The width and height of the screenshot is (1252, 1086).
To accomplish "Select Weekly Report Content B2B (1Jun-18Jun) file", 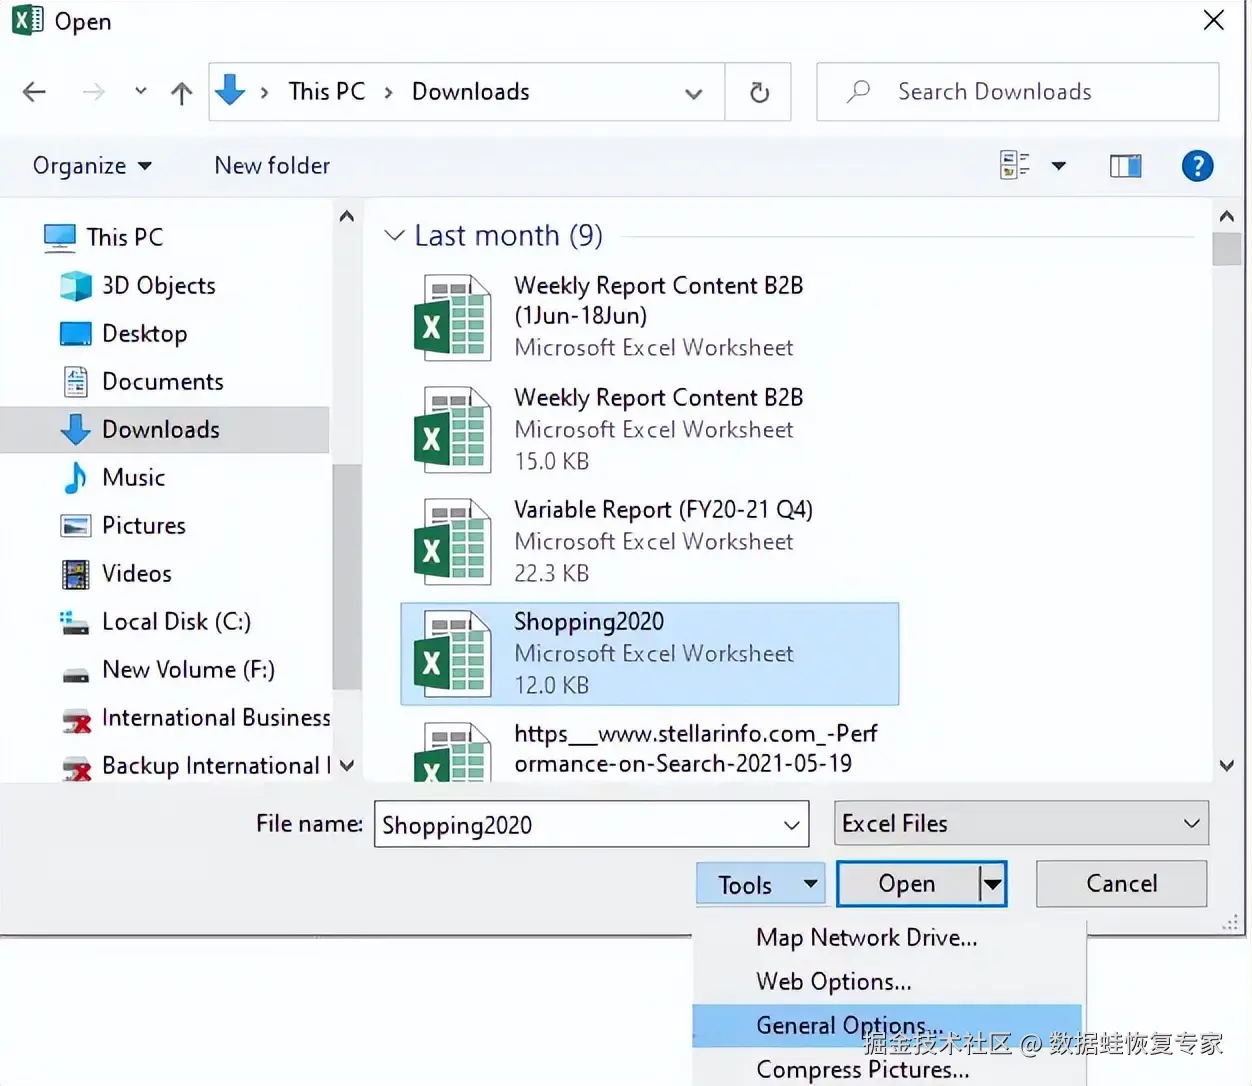I will 650,317.
